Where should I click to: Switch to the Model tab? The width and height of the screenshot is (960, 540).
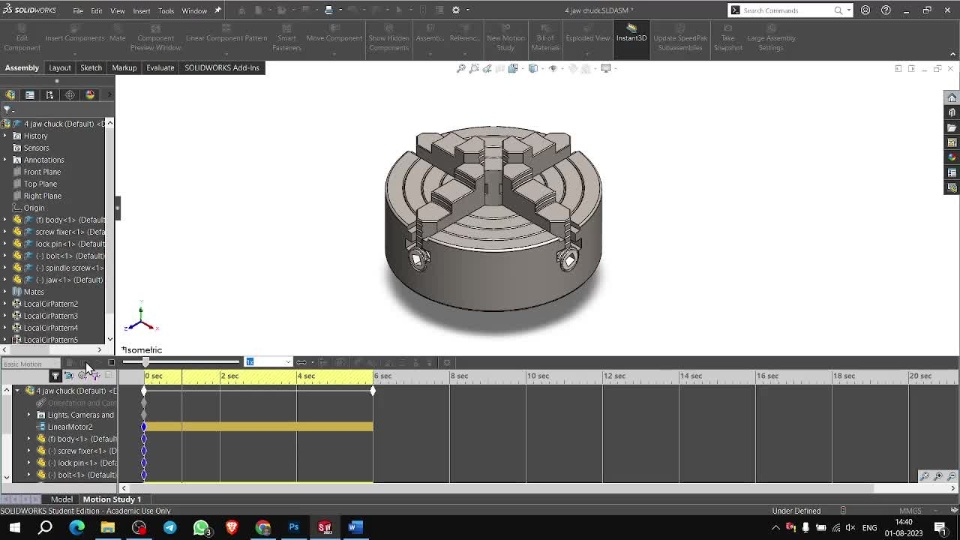point(62,499)
